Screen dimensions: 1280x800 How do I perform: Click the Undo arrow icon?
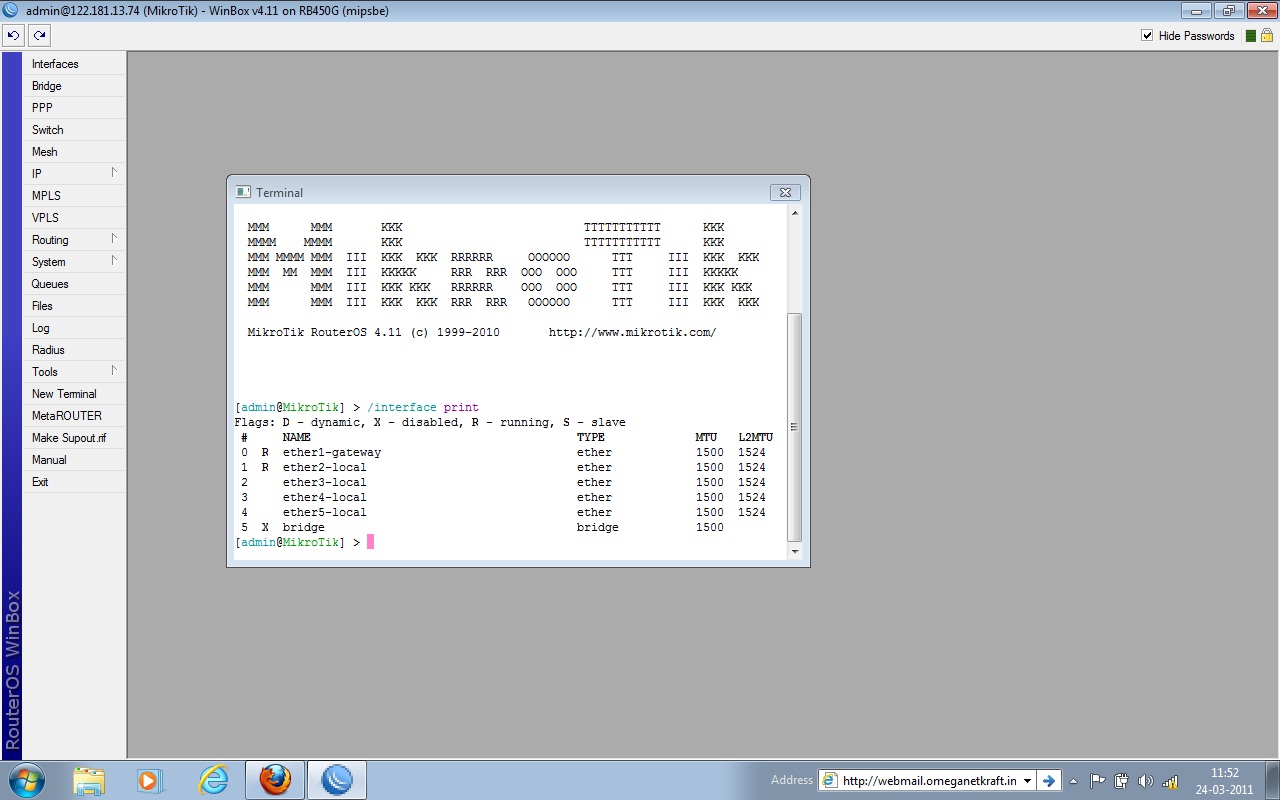13,35
